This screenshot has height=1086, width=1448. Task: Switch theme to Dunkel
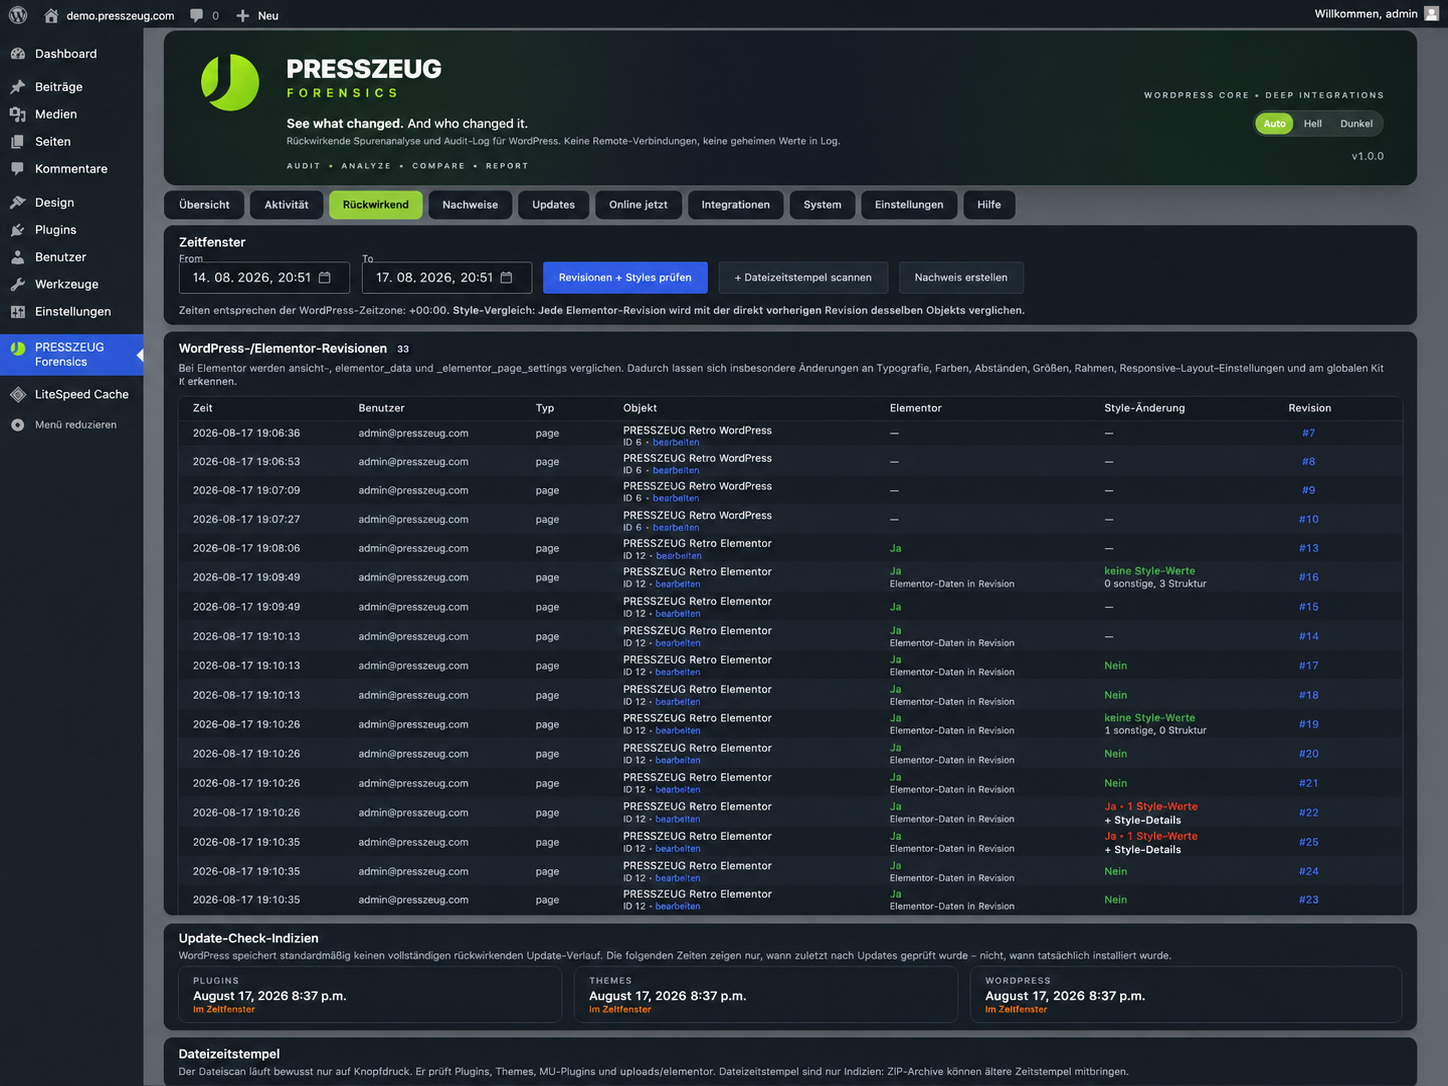coord(1356,124)
